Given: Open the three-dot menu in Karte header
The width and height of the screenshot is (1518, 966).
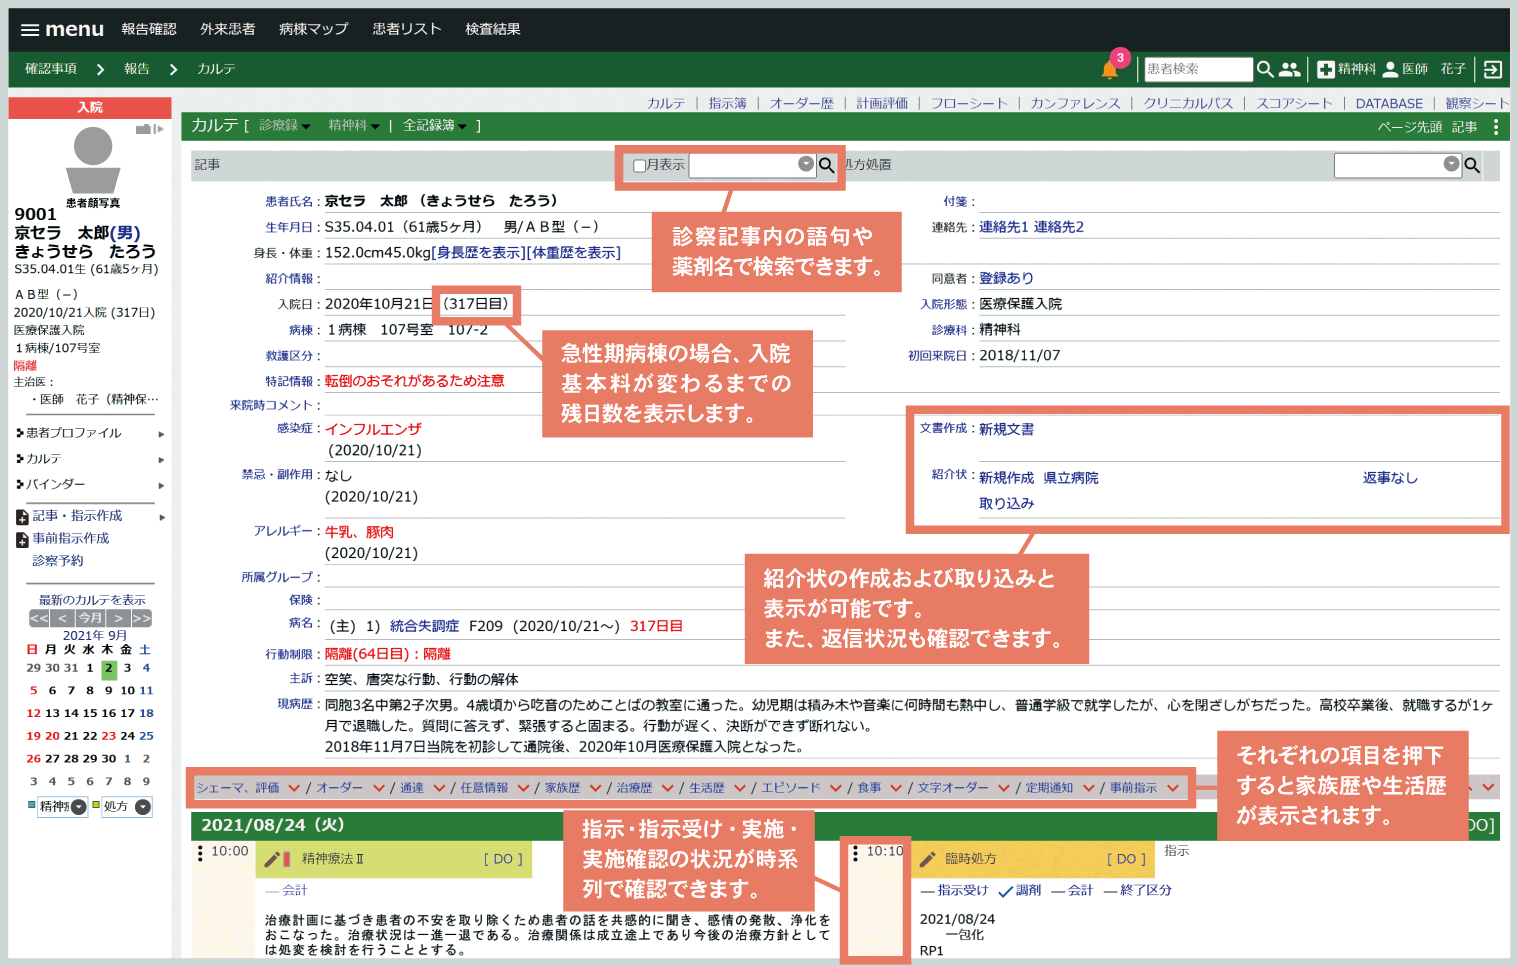Looking at the screenshot, I should coord(1495,127).
